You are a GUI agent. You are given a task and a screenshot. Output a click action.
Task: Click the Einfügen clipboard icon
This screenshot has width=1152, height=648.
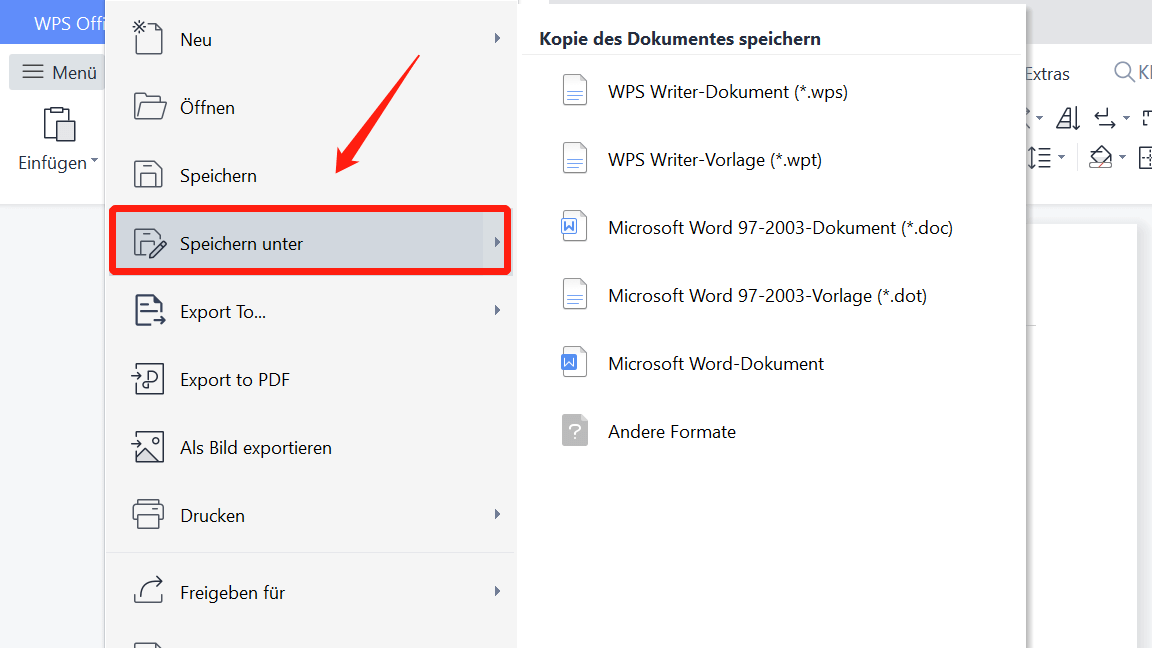[59, 125]
